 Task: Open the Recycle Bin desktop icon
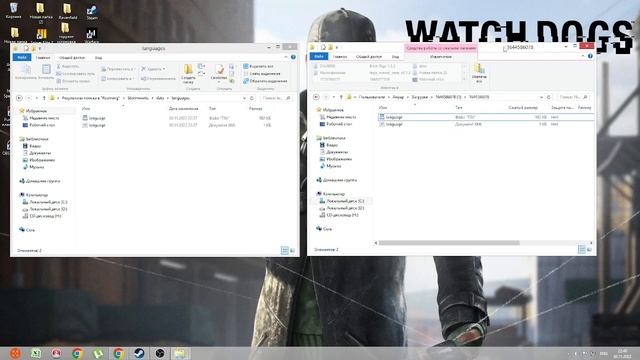(14, 11)
